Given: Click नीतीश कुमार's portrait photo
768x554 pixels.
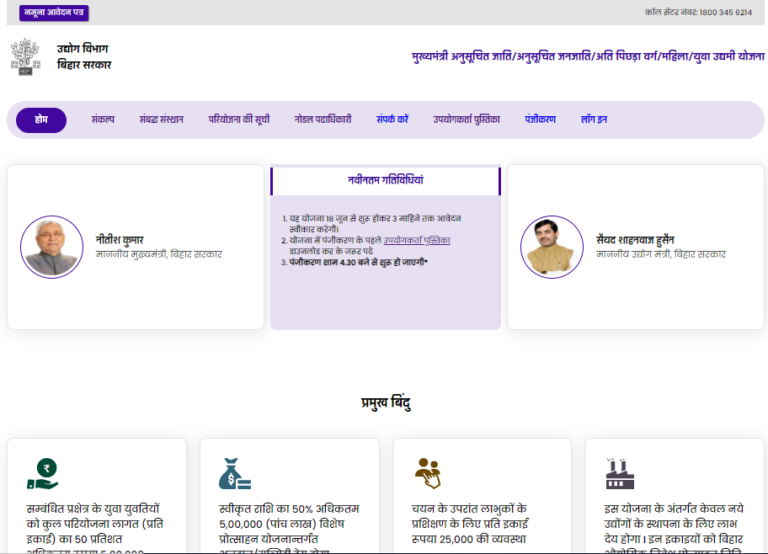Looking at the screenshot, I should point(52,247).
